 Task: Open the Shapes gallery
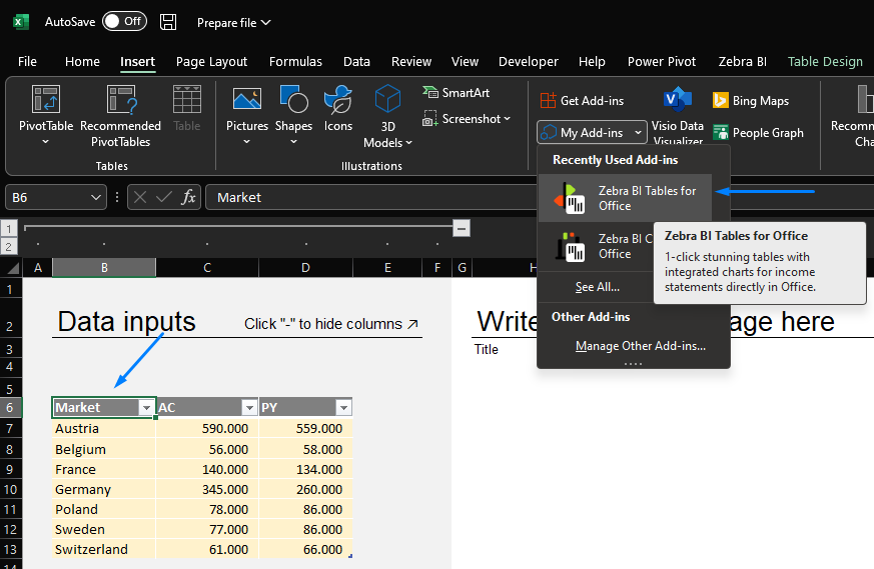pyautogui.click(x=293, y=115)
